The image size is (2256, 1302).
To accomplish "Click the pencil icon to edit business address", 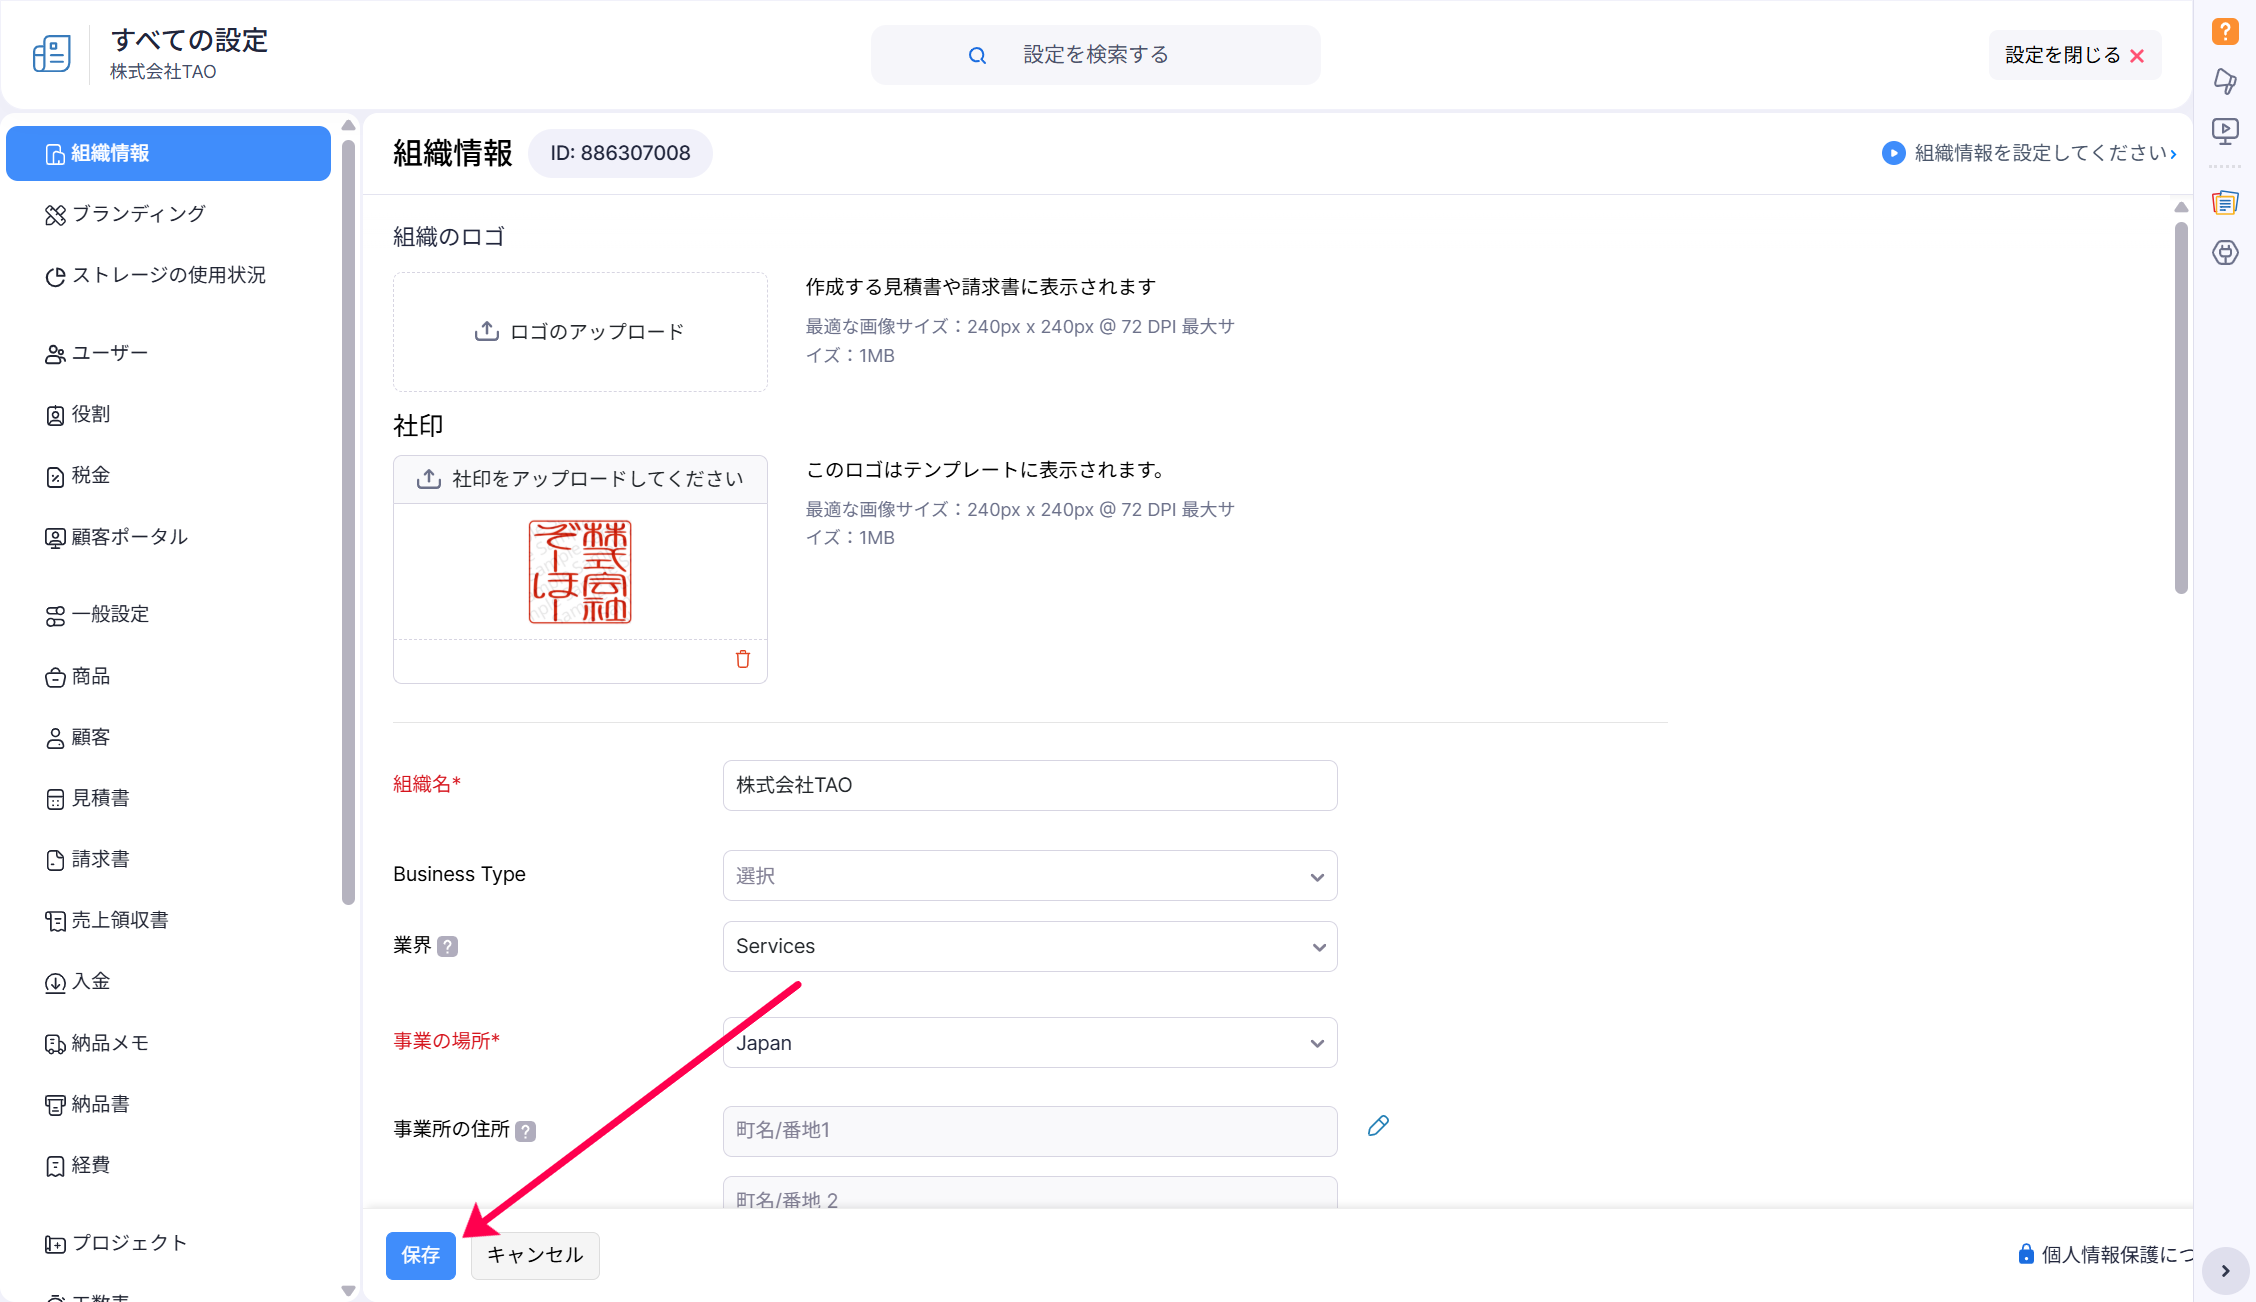I will point(1378,1126).
